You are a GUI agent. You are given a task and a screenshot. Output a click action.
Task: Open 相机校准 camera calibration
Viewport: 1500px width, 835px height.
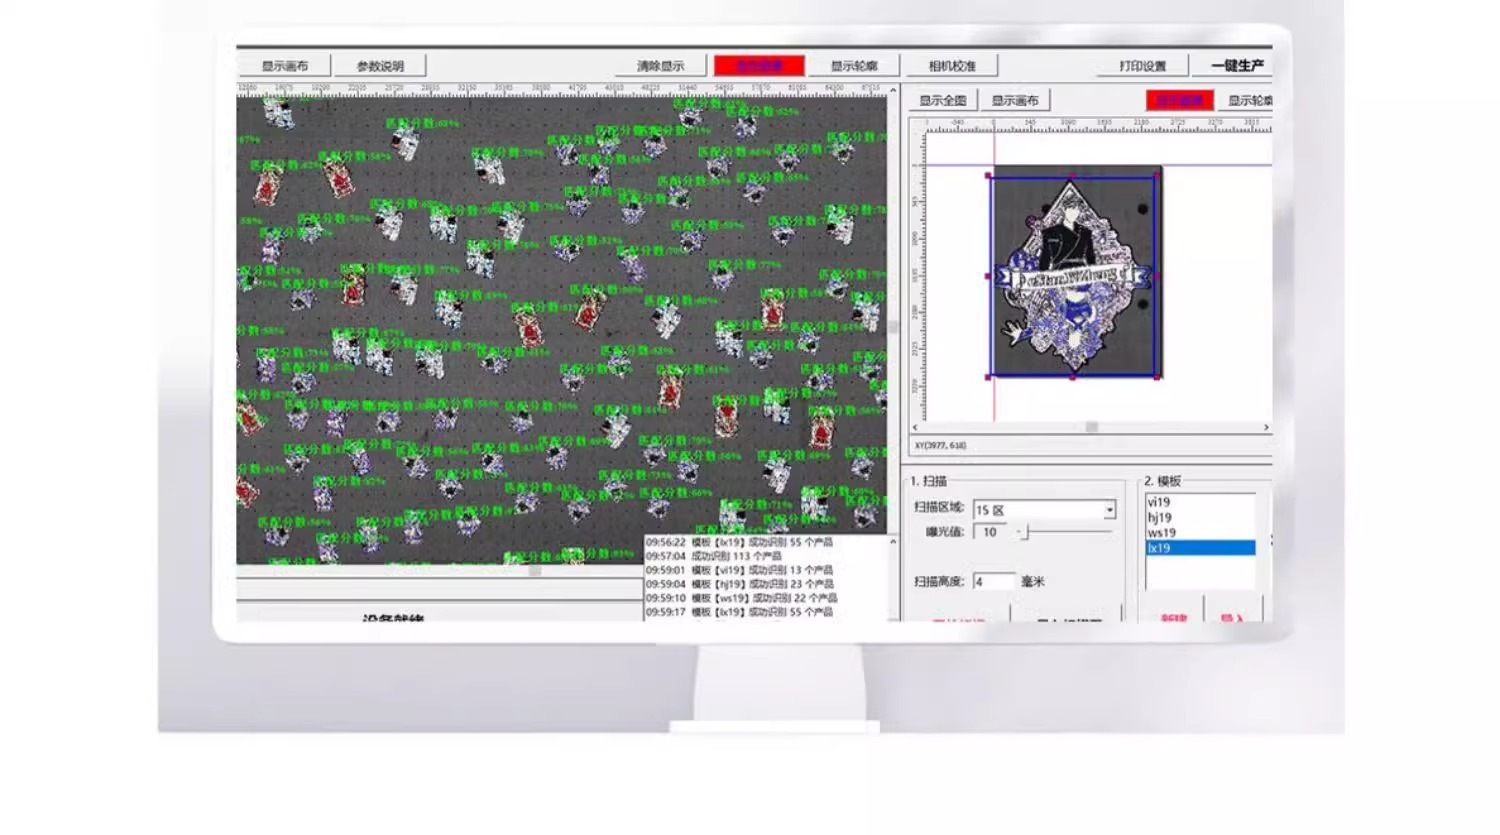tap(951, 66)
